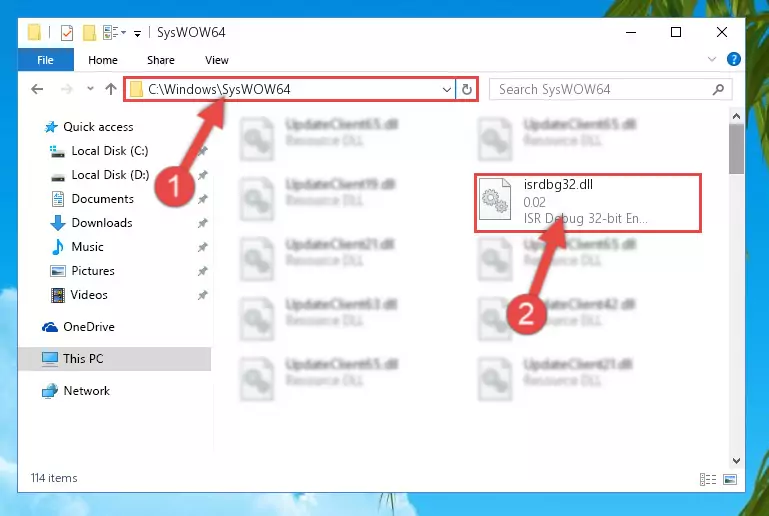Click the pin icon next to Pictures
Viewport: 769px width, 516px height.
(x=203, y=271)
